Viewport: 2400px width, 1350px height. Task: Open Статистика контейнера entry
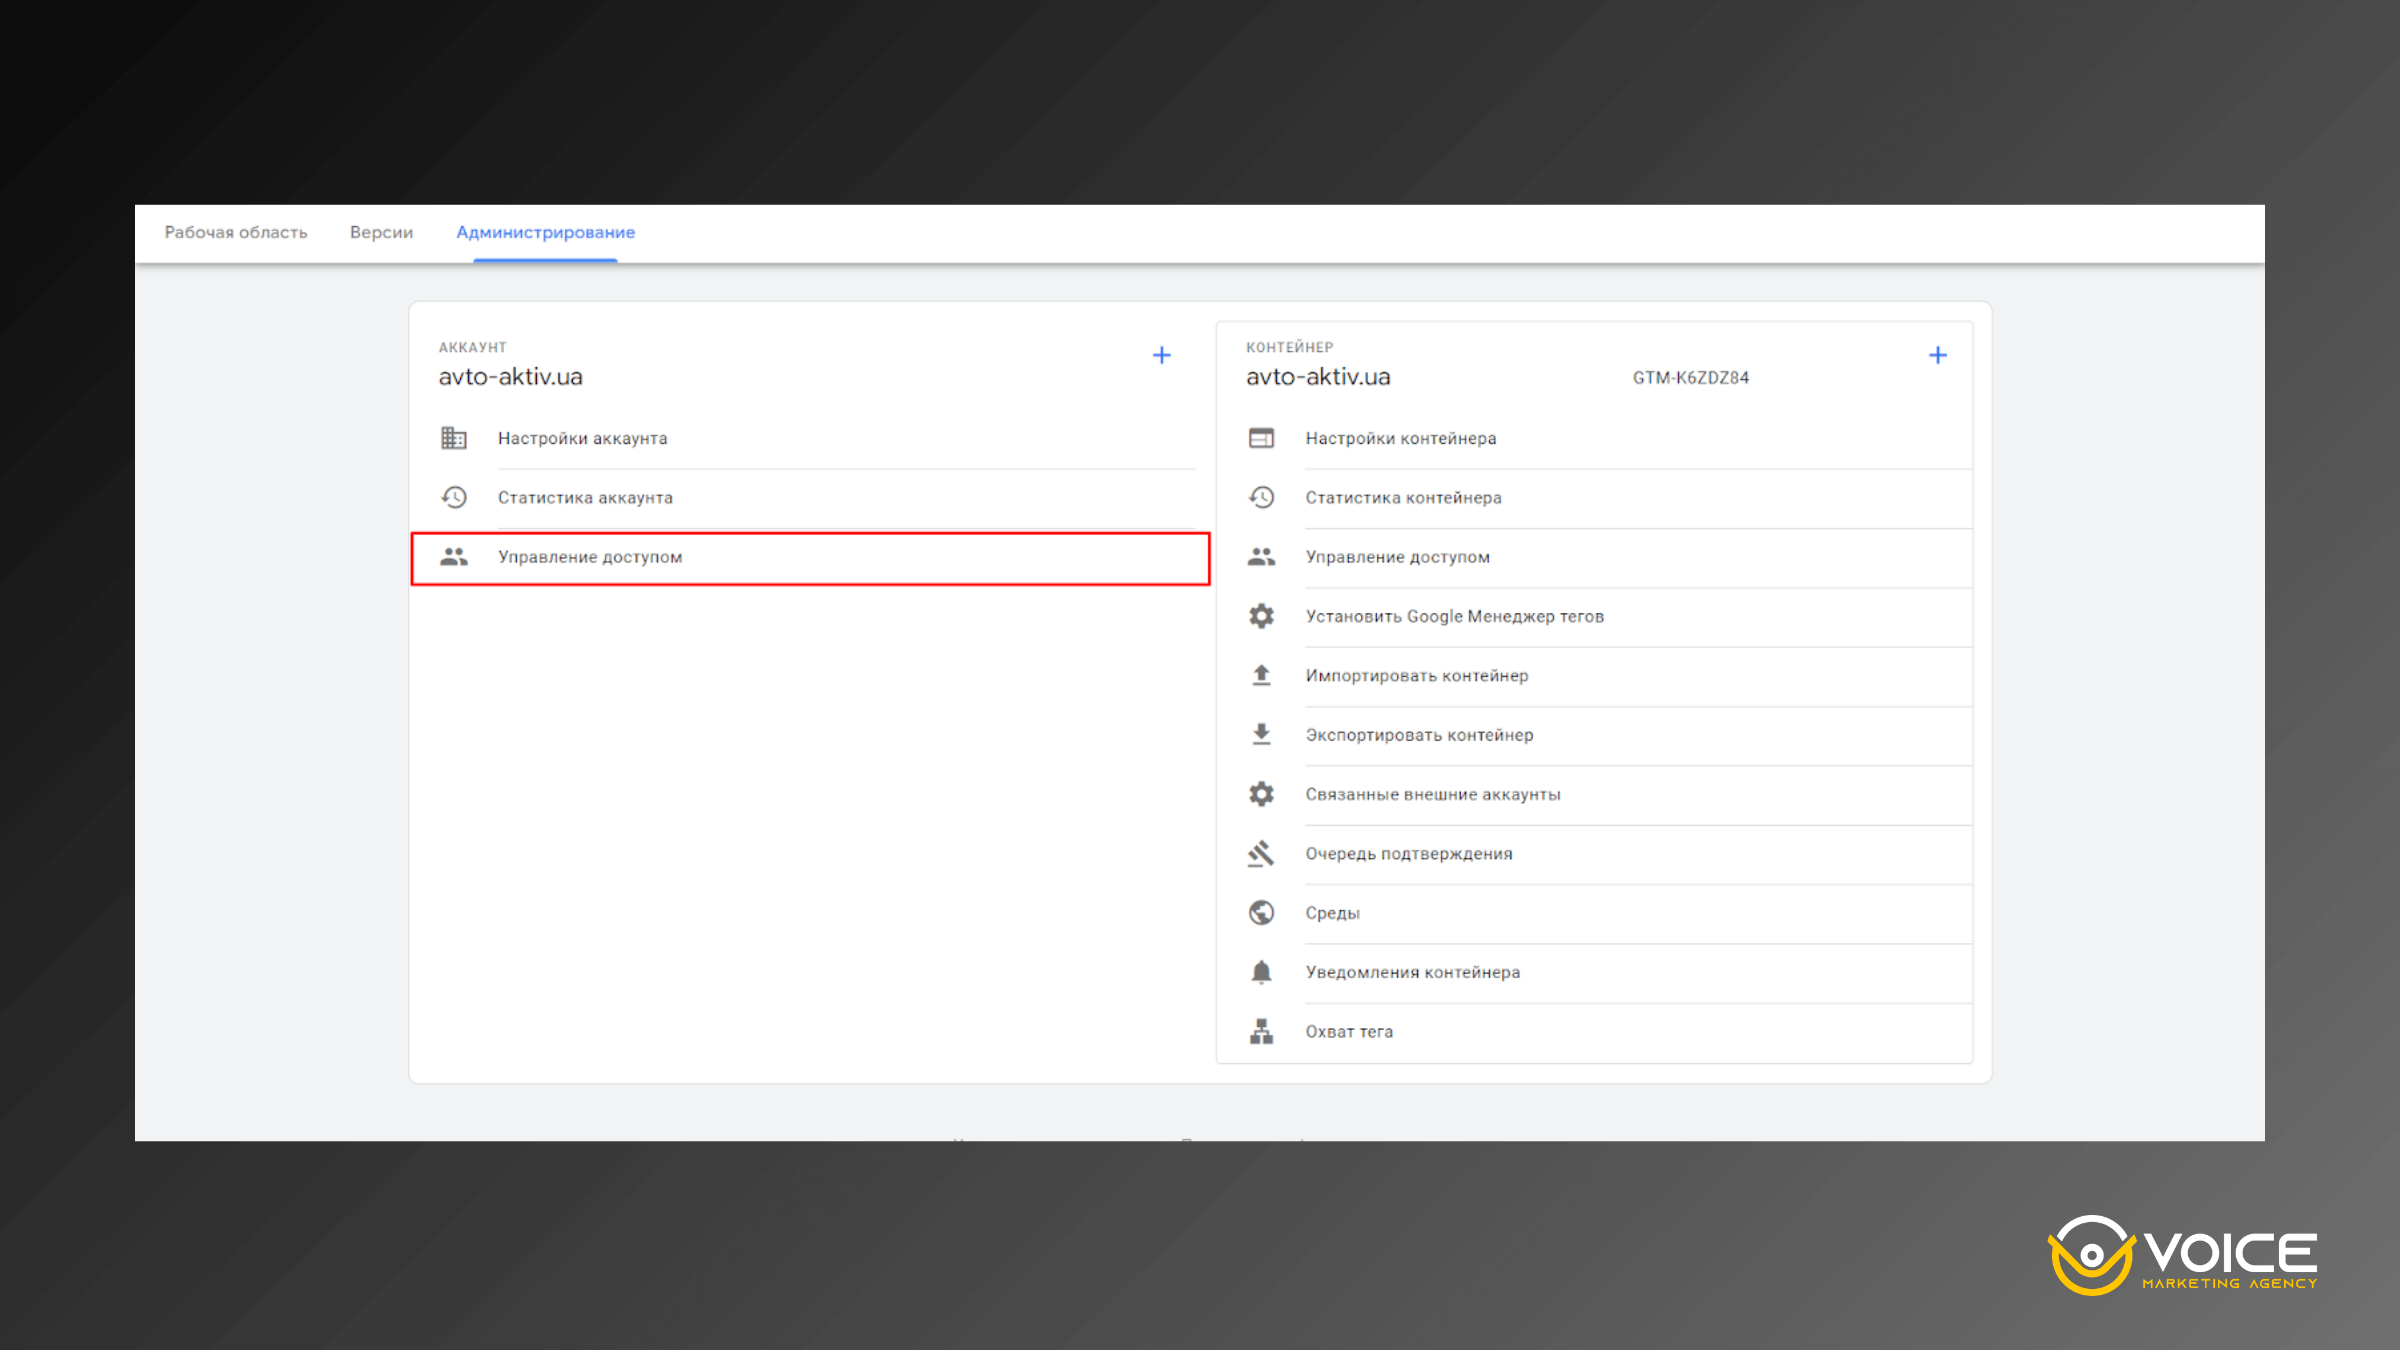pos(1403,497)
